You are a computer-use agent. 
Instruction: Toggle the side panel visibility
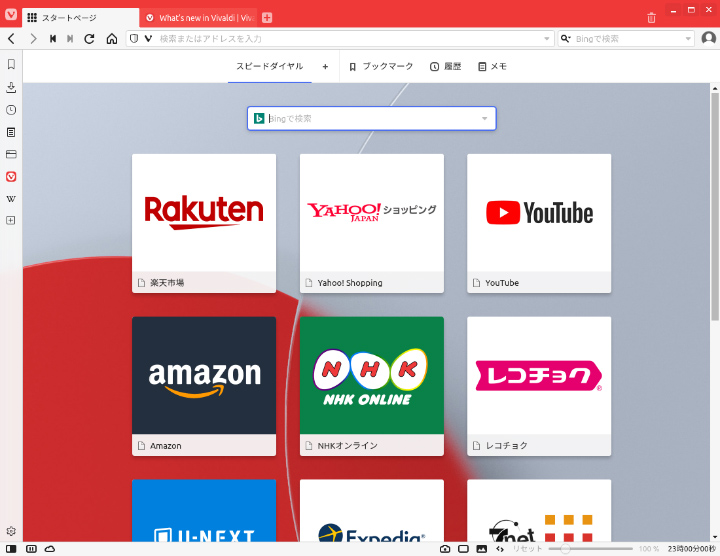coord(11,549)
